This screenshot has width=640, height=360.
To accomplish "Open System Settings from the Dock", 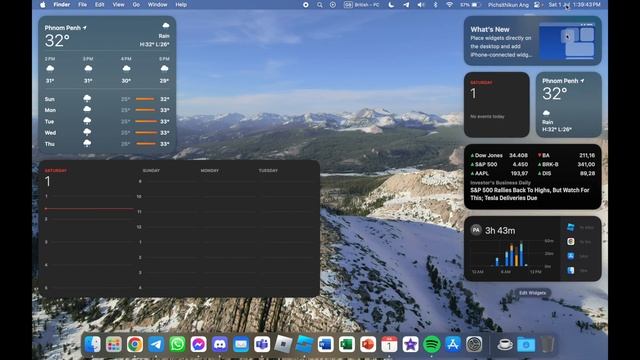I will click(x=474, y=344).
